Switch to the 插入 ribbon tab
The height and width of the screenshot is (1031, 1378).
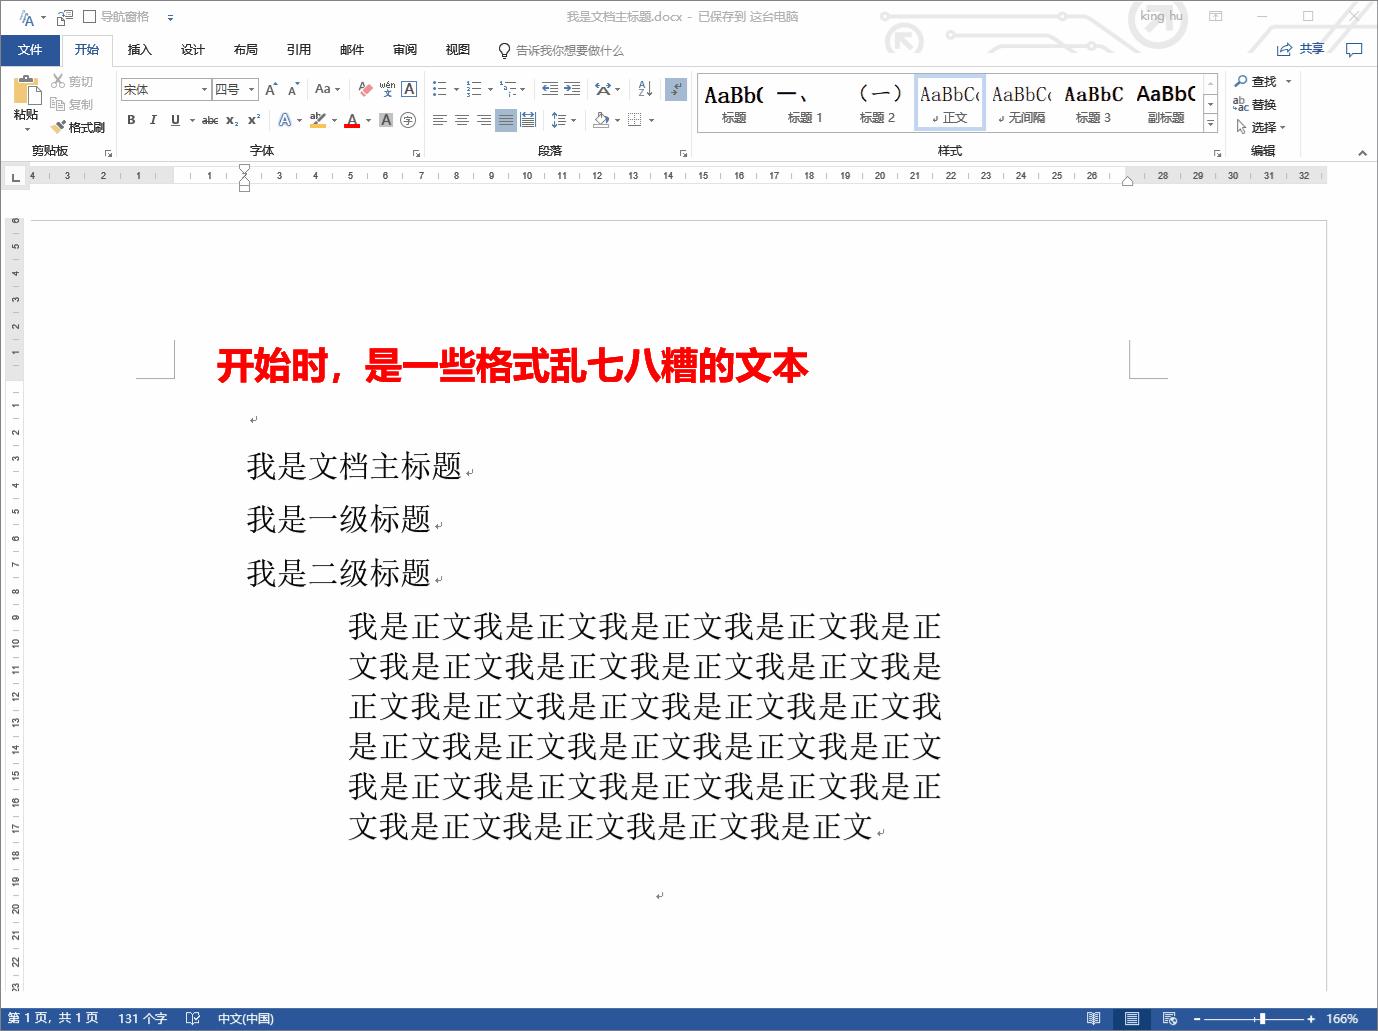coord(139,49)
